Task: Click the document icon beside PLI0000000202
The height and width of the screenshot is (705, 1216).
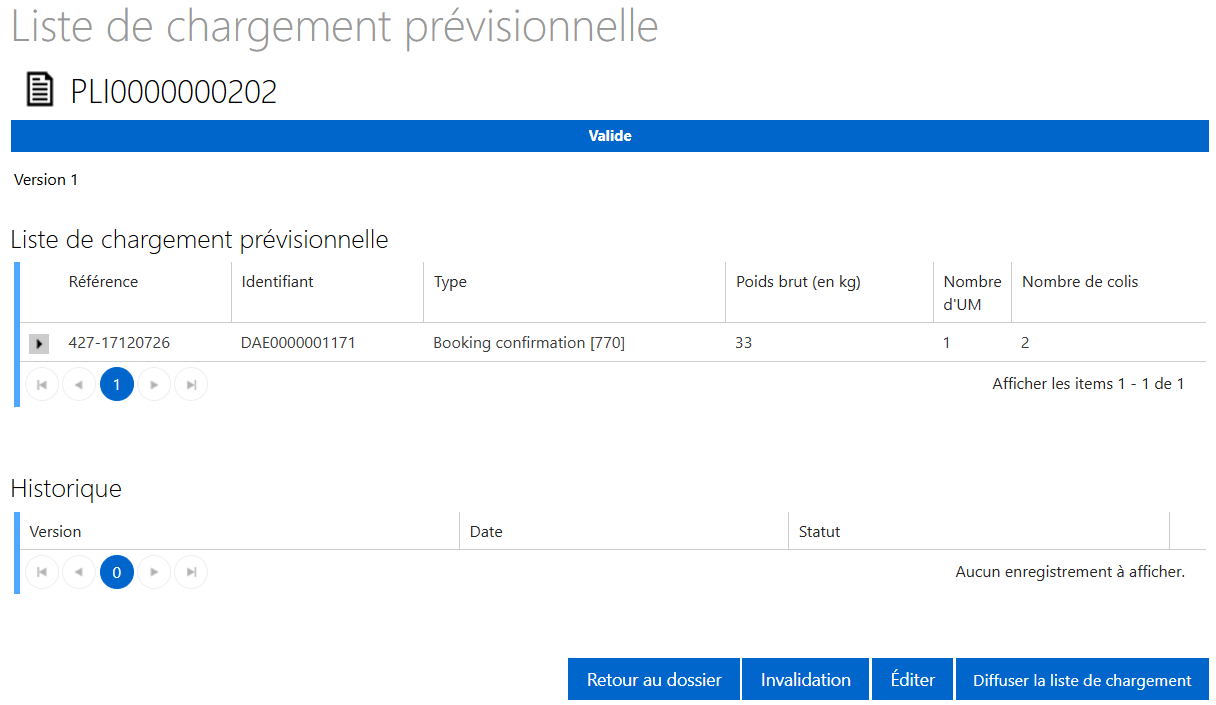Action: [x=39, y=90]
